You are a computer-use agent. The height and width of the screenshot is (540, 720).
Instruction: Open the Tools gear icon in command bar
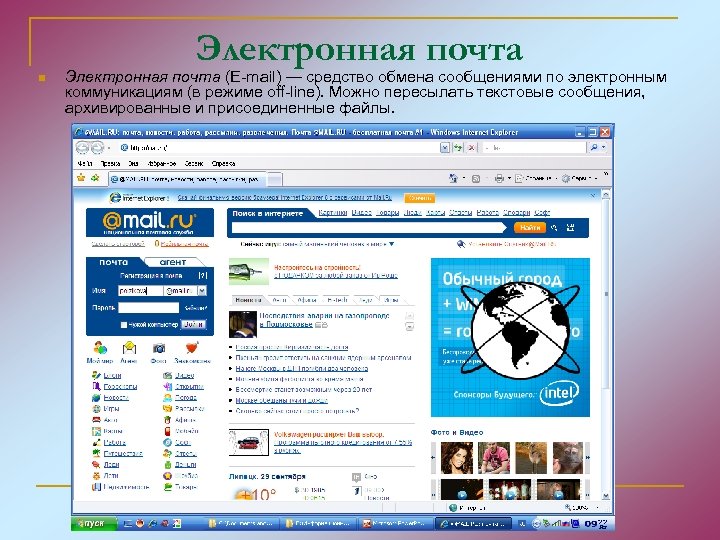point(566,178)
